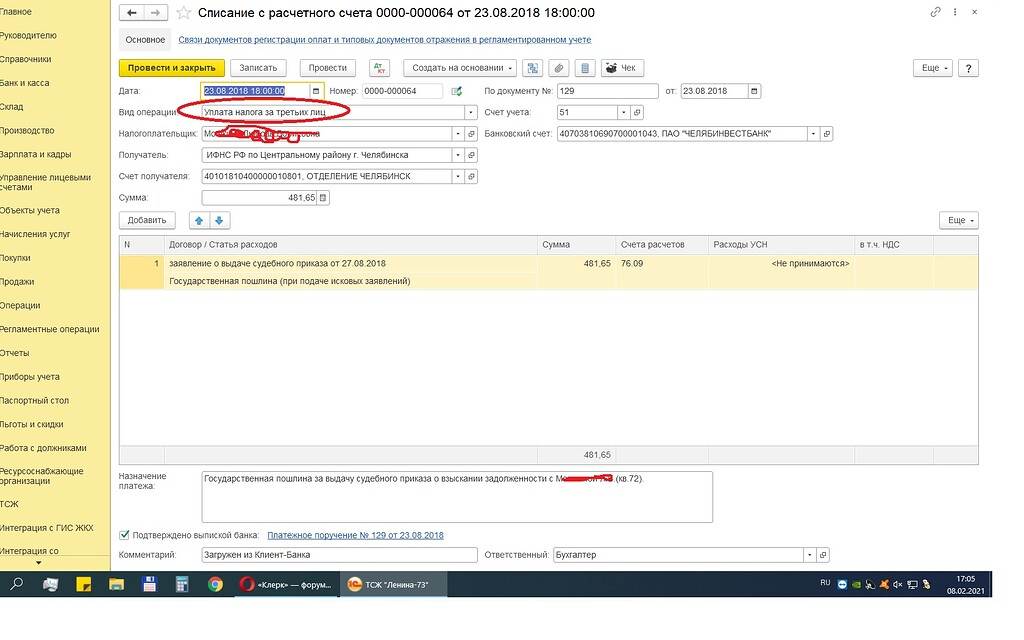Viewport: 1024px width, 640px height.
Task: Expand Счет получателя dropdown arrow
Action: [458, 176]
